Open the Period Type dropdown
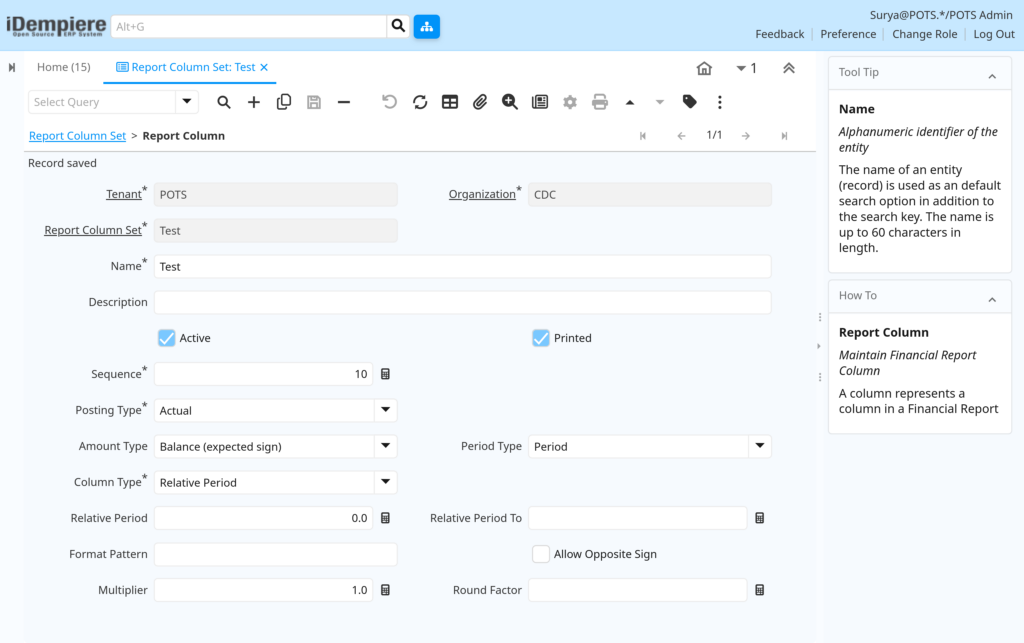1024x643 pixels. coord(760,446)
